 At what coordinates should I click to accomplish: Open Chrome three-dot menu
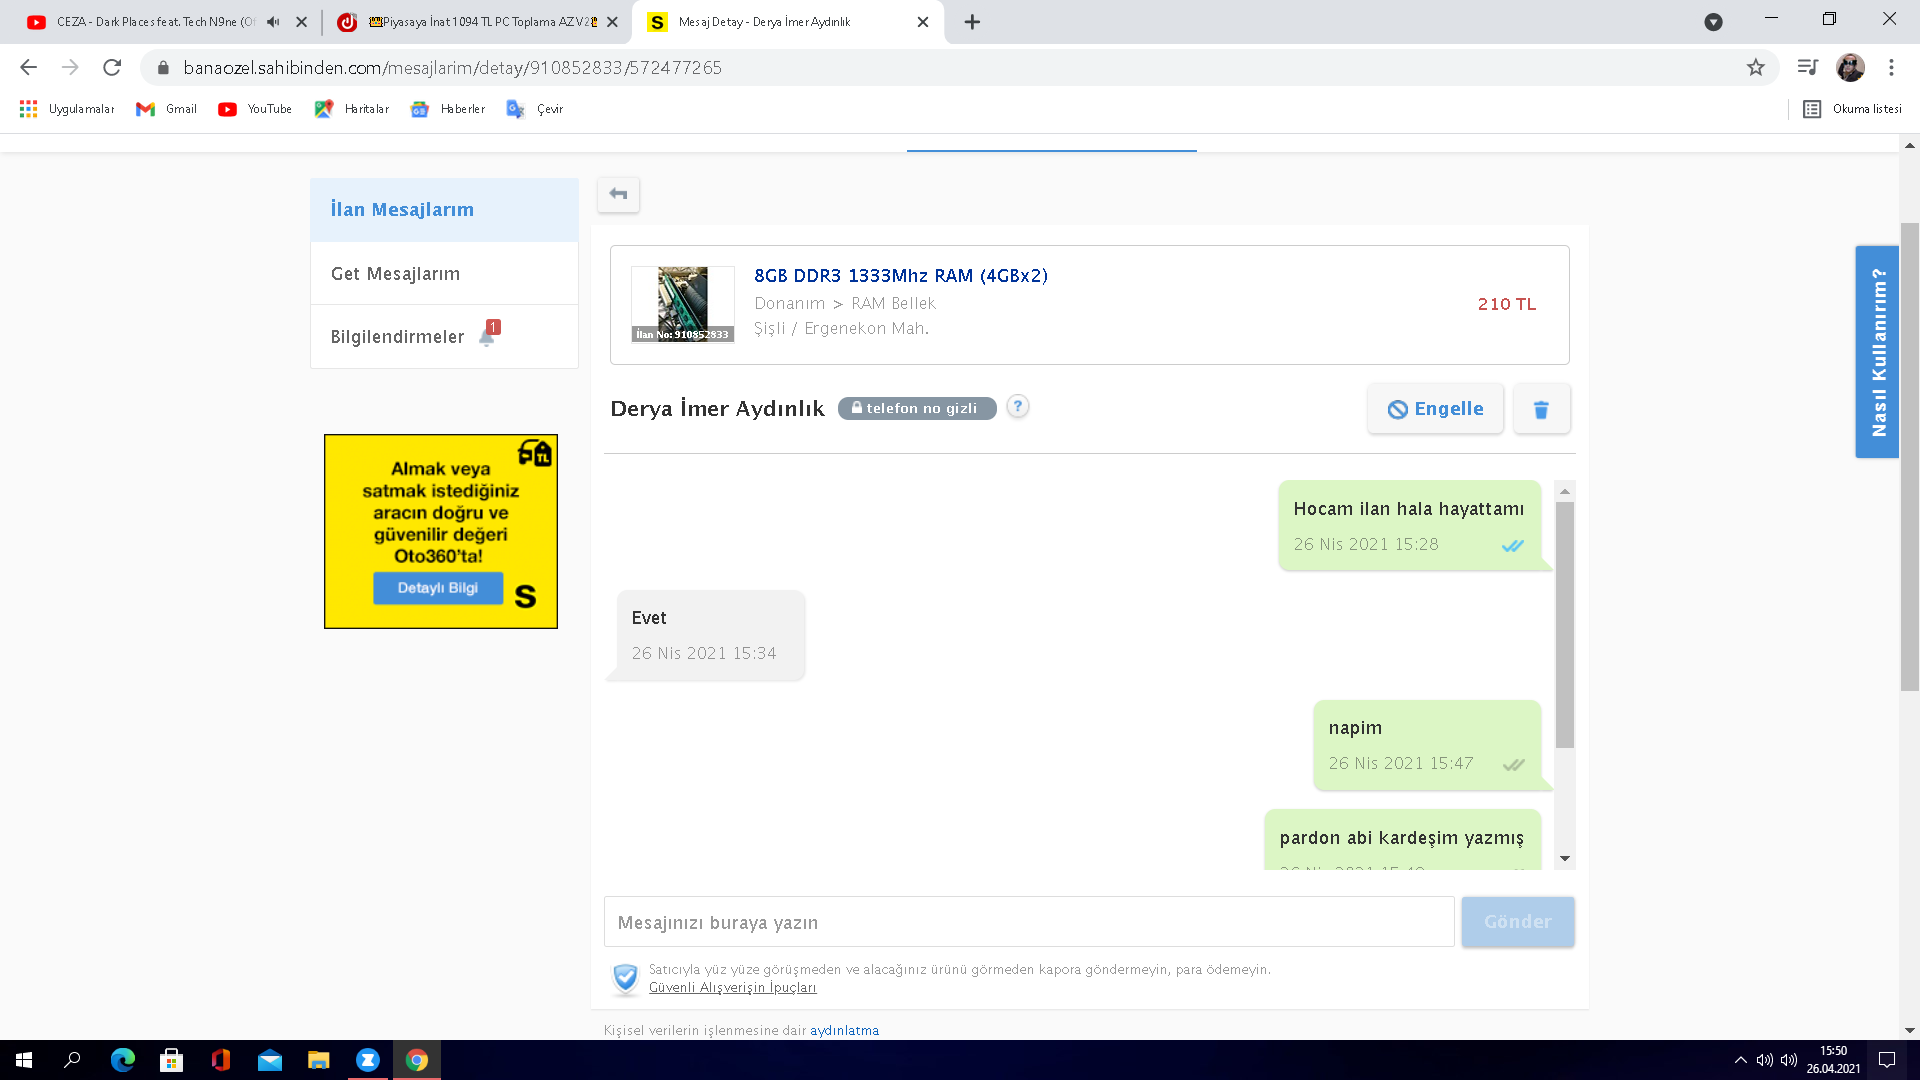(x=1891, y=68)
